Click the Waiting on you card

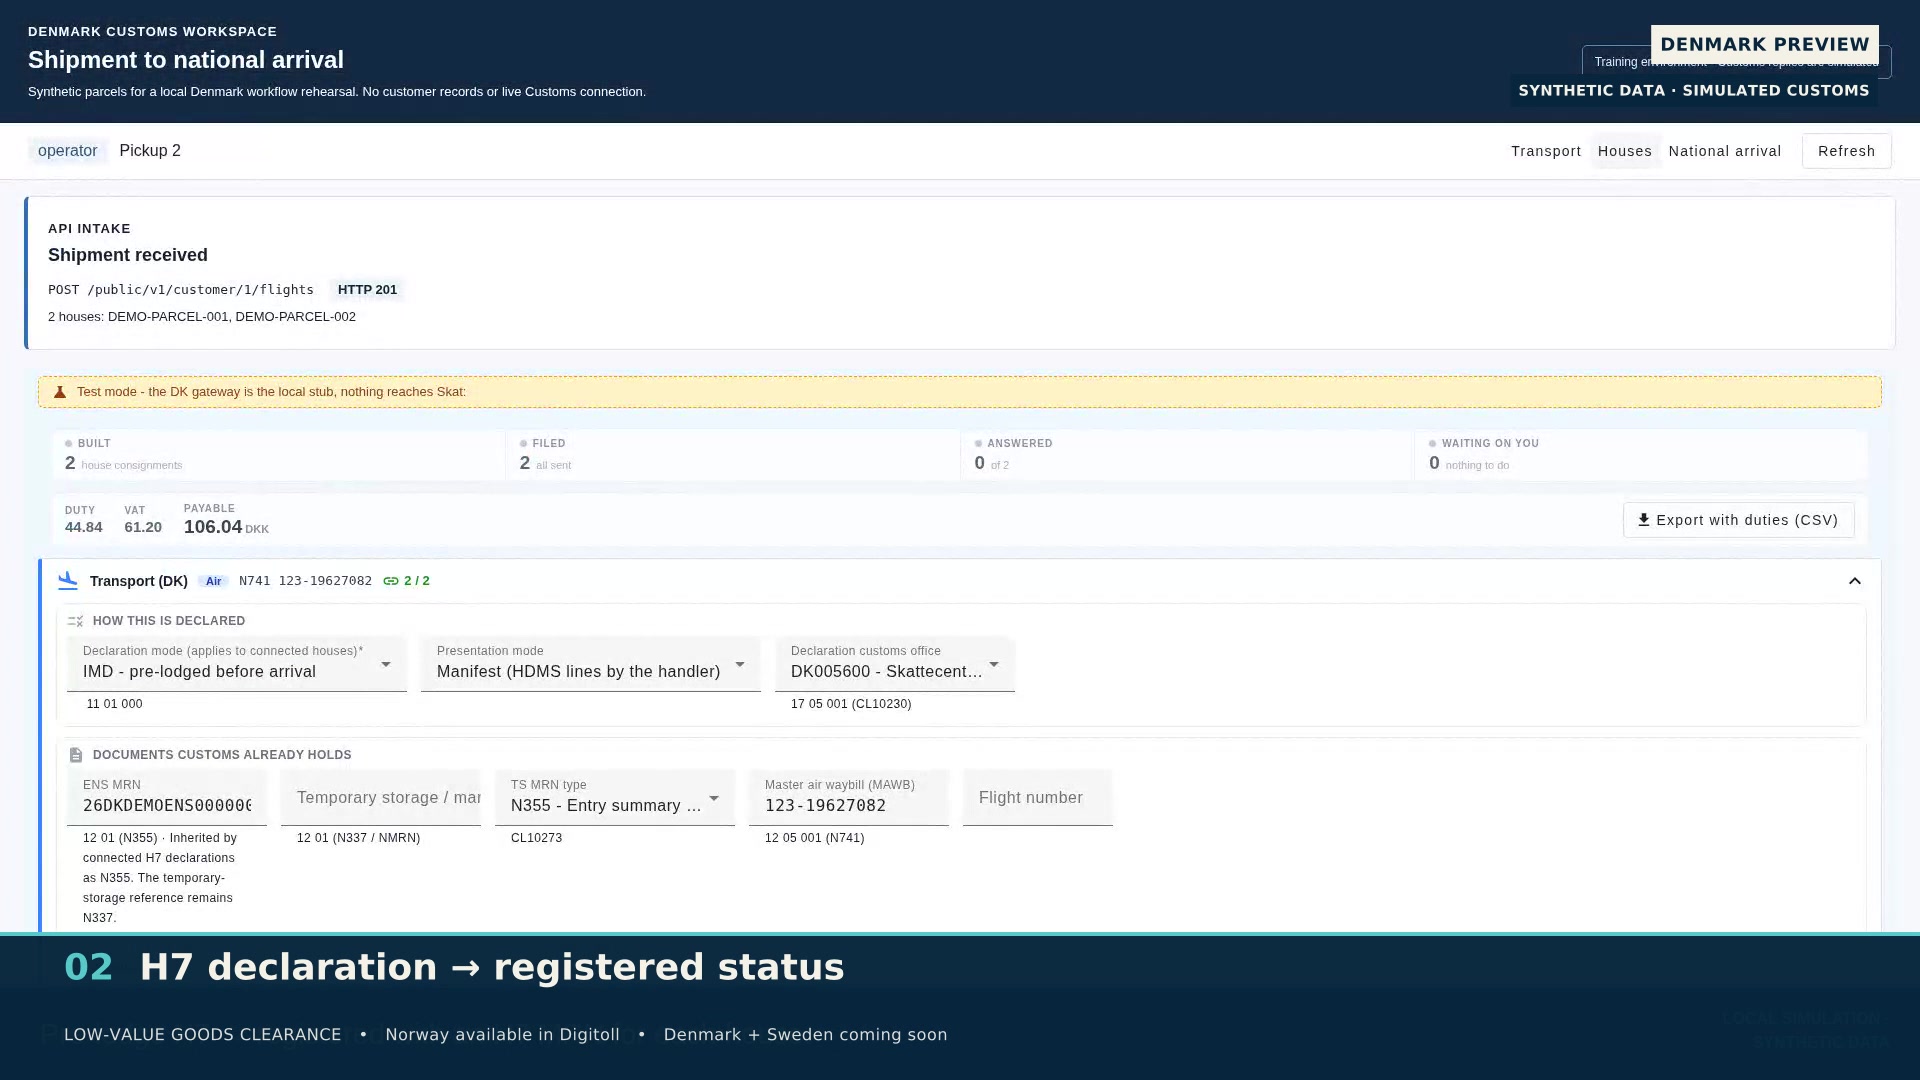(x=1641, y=455)
